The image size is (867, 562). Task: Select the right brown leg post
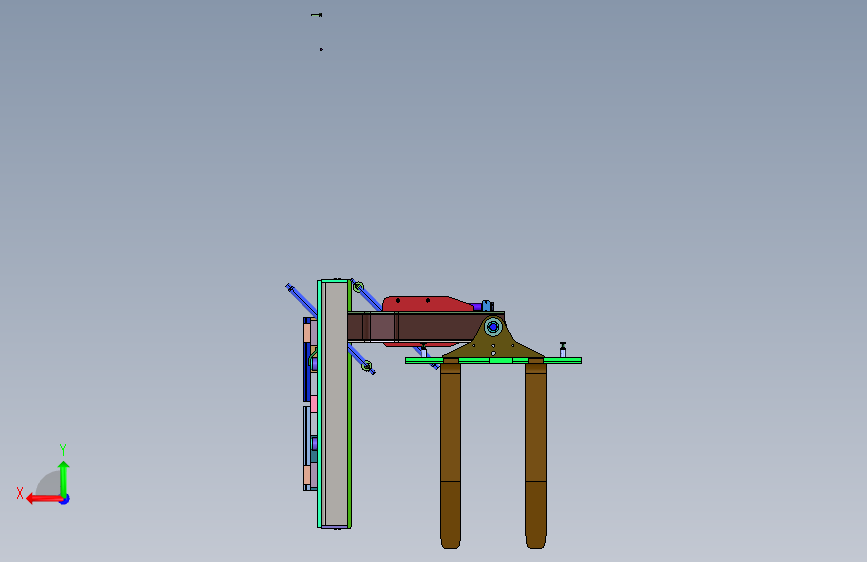click(536, 454)
